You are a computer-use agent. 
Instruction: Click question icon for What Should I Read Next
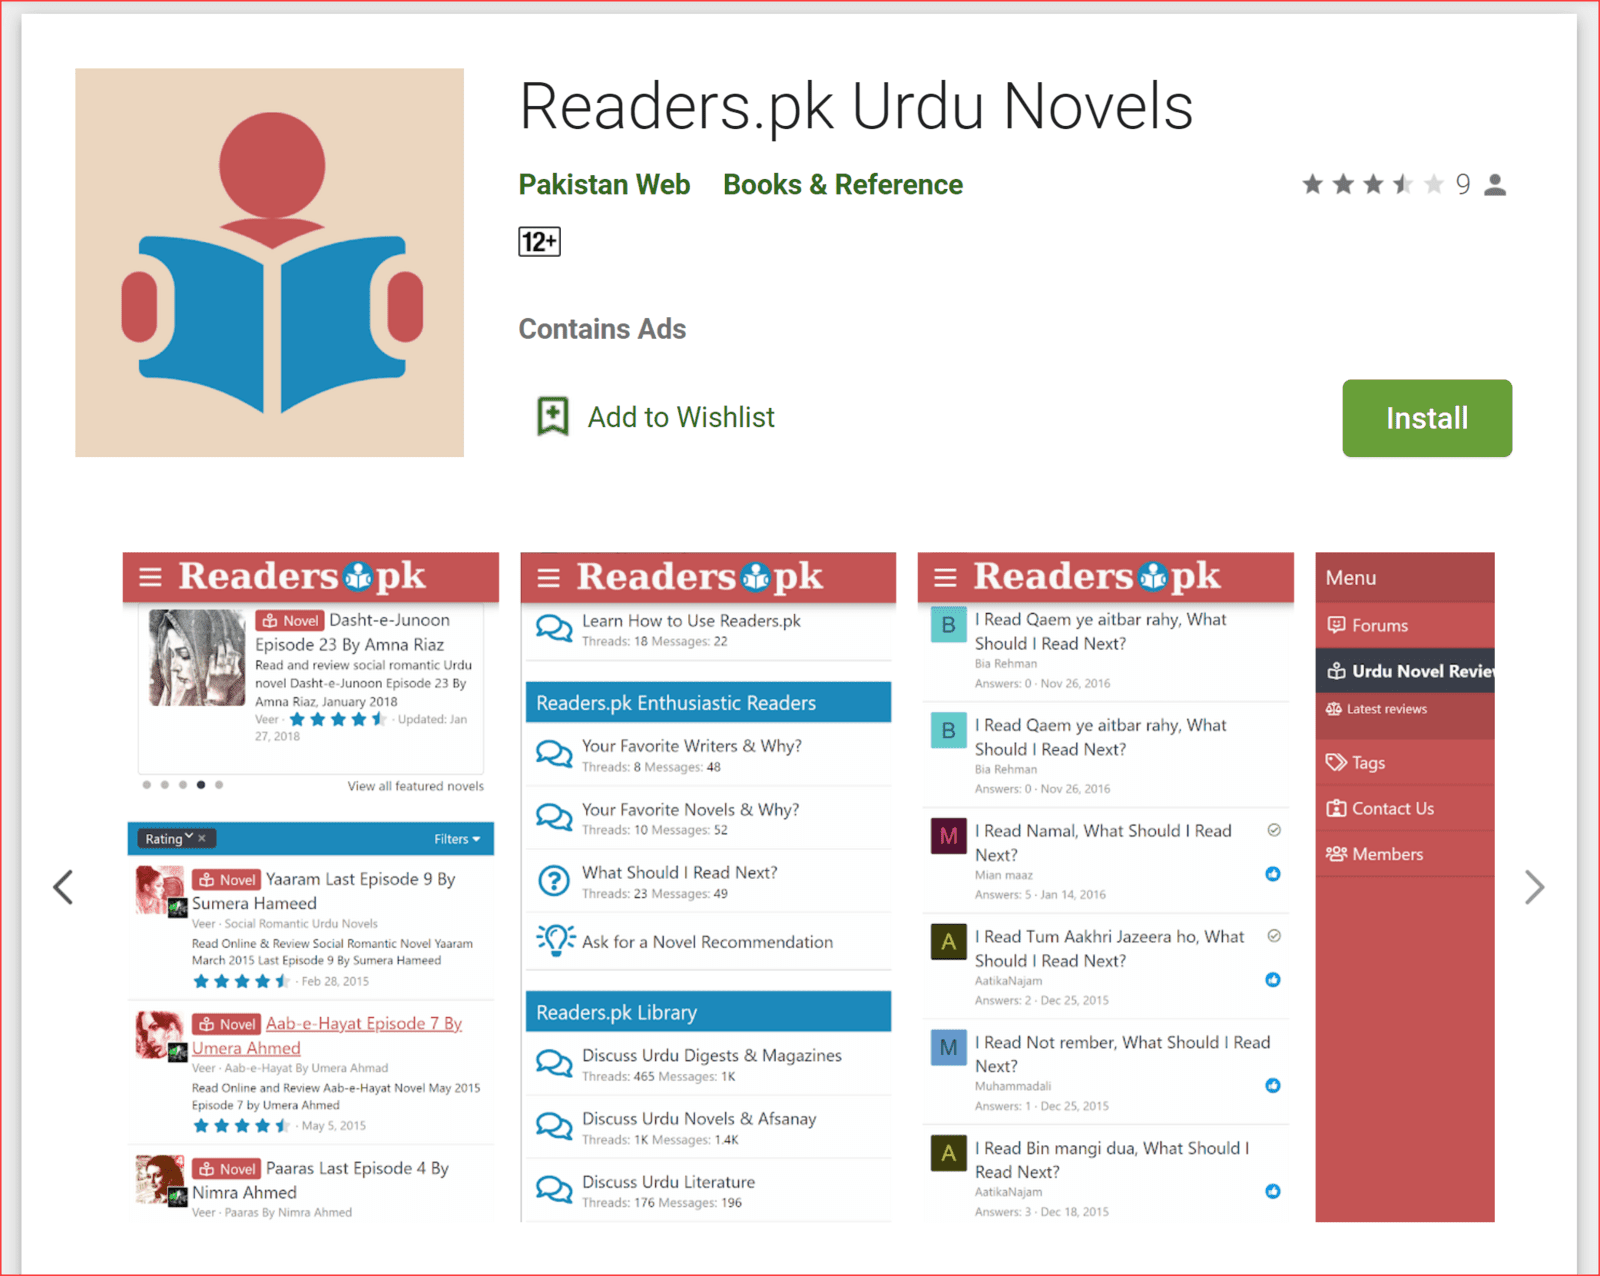coord(554,880)
